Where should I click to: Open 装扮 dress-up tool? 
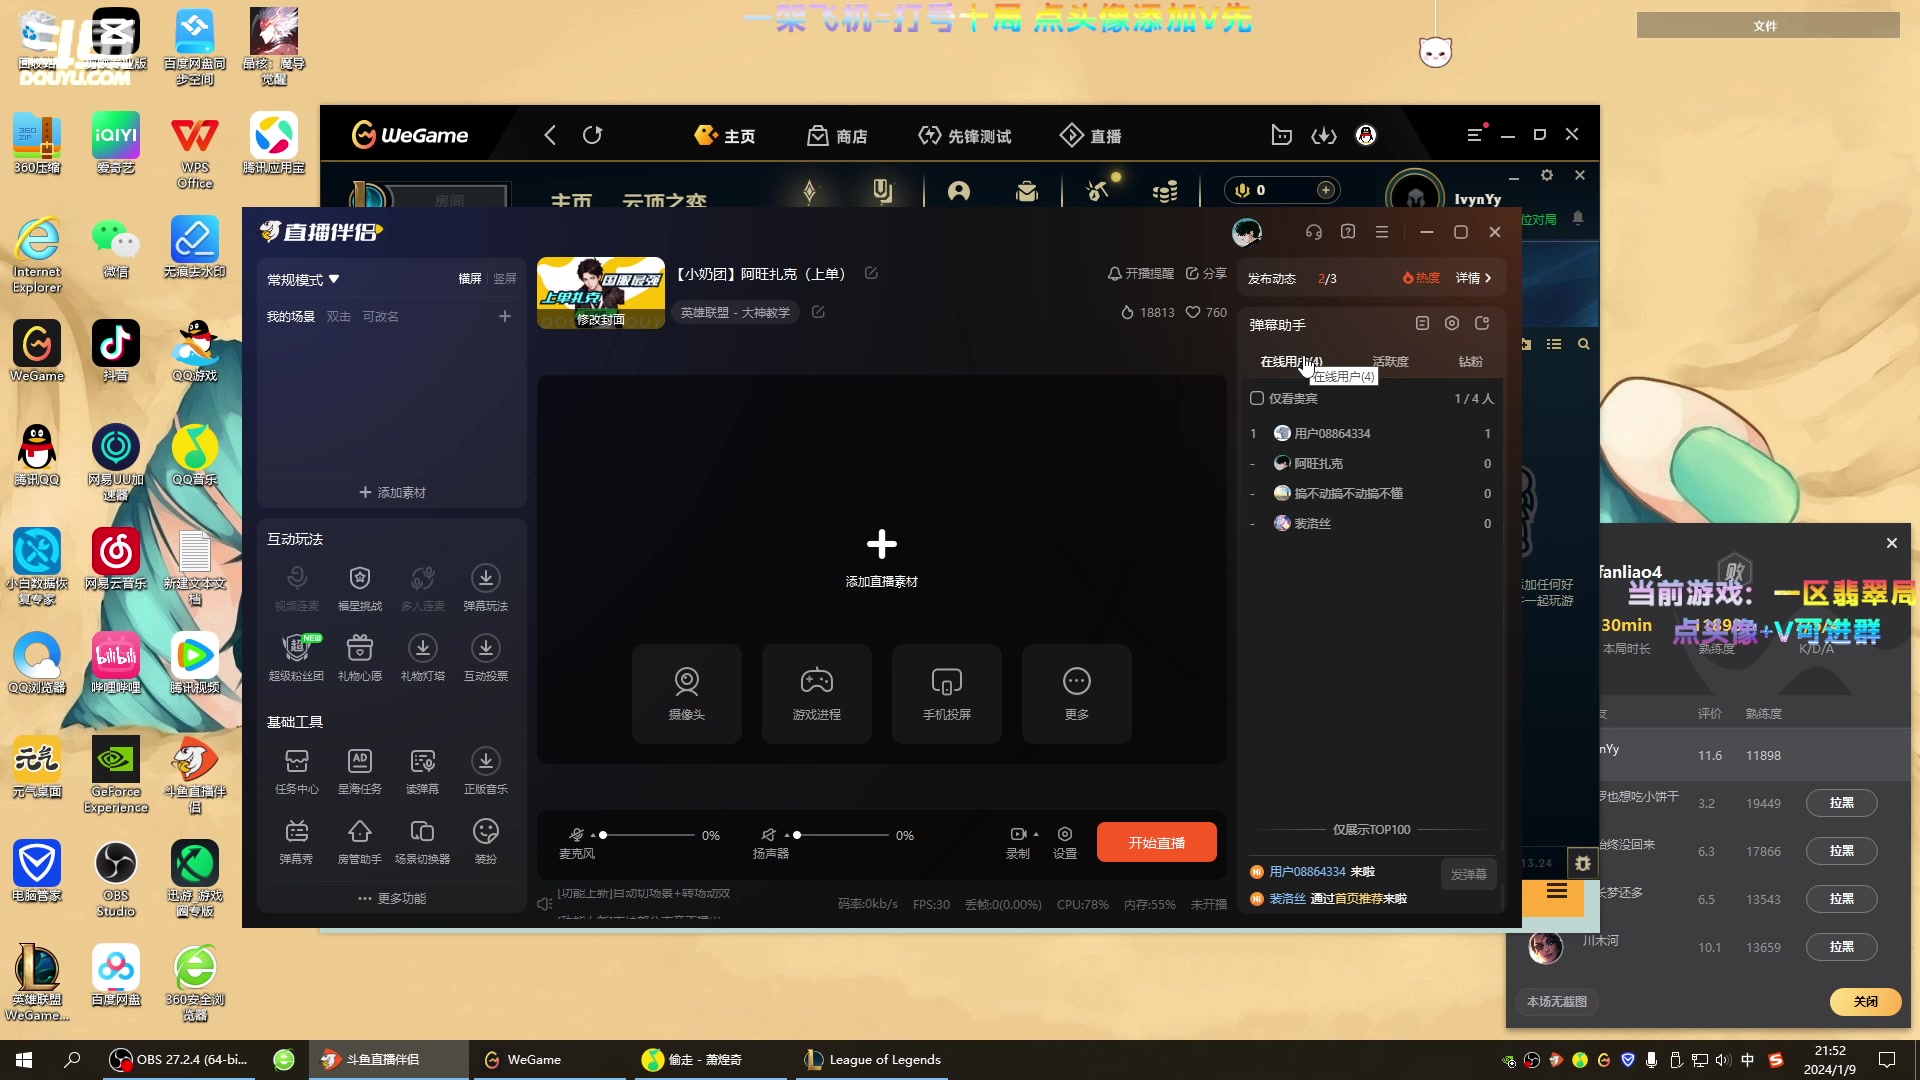486,841
